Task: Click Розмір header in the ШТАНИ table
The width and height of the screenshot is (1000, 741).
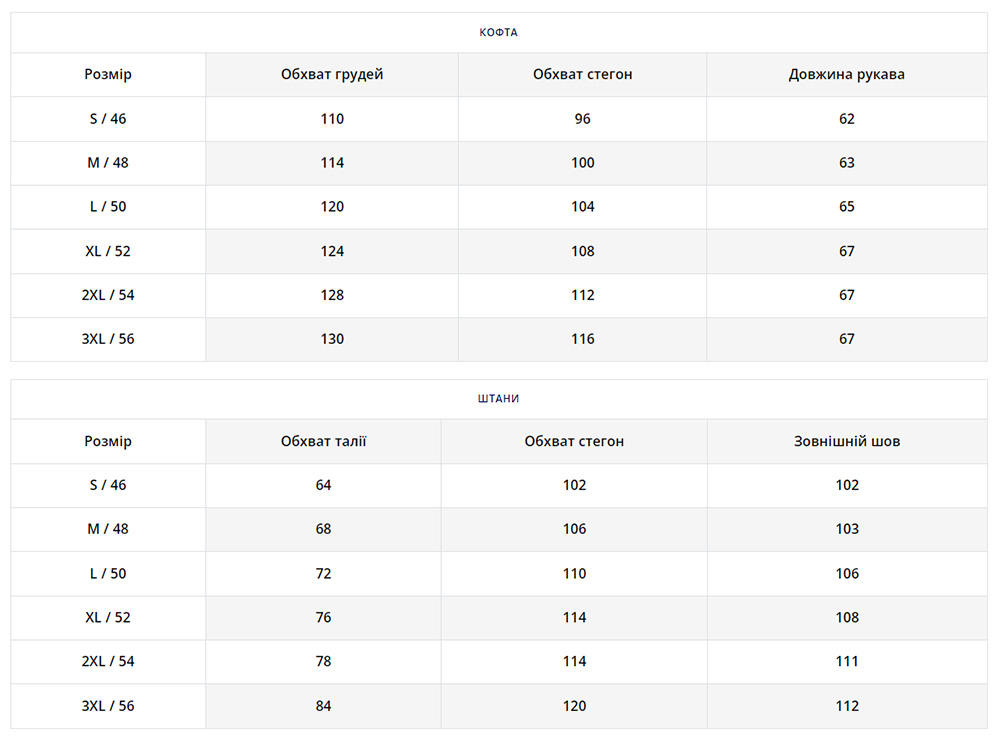Action: pos(108,441)
